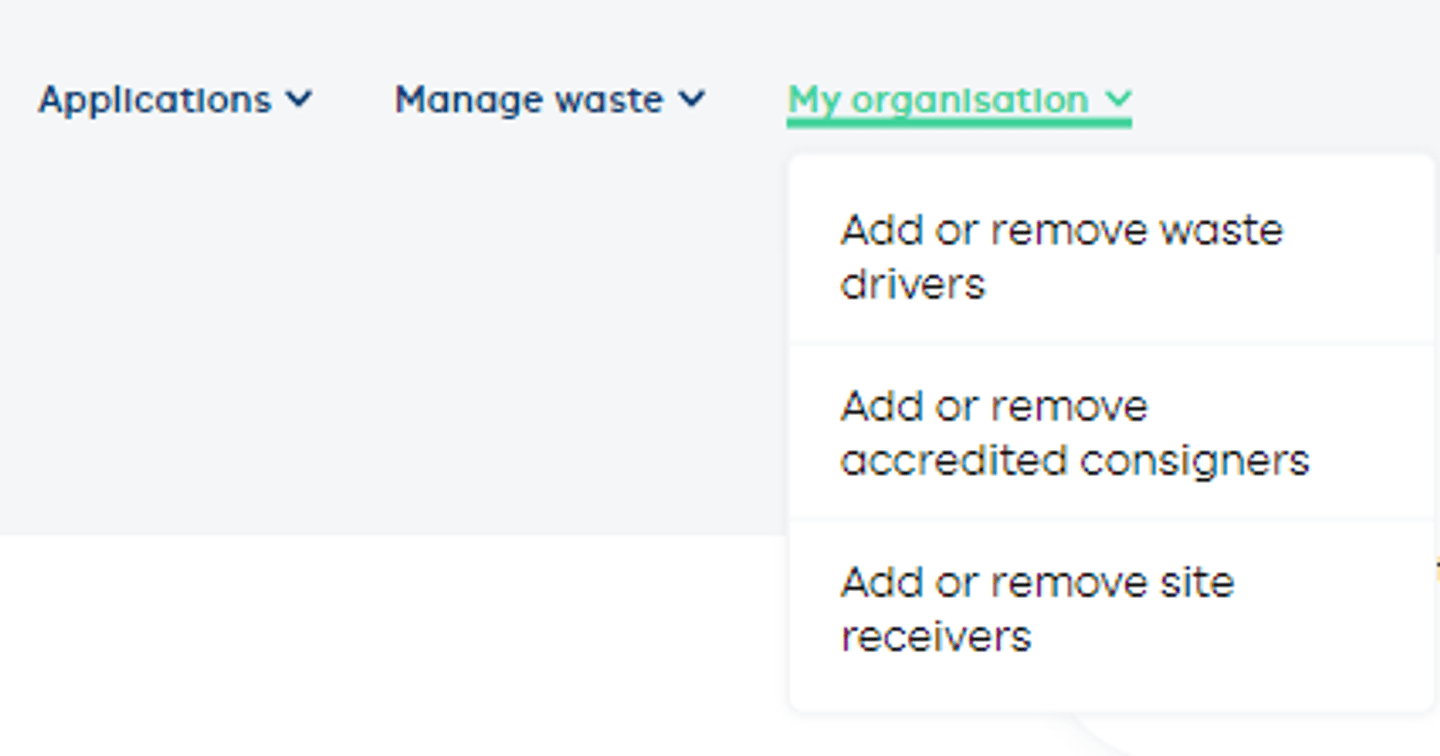Expand the Manage waste dropdown chevron
Screen dimensions: 1440x756
point(691,99)
